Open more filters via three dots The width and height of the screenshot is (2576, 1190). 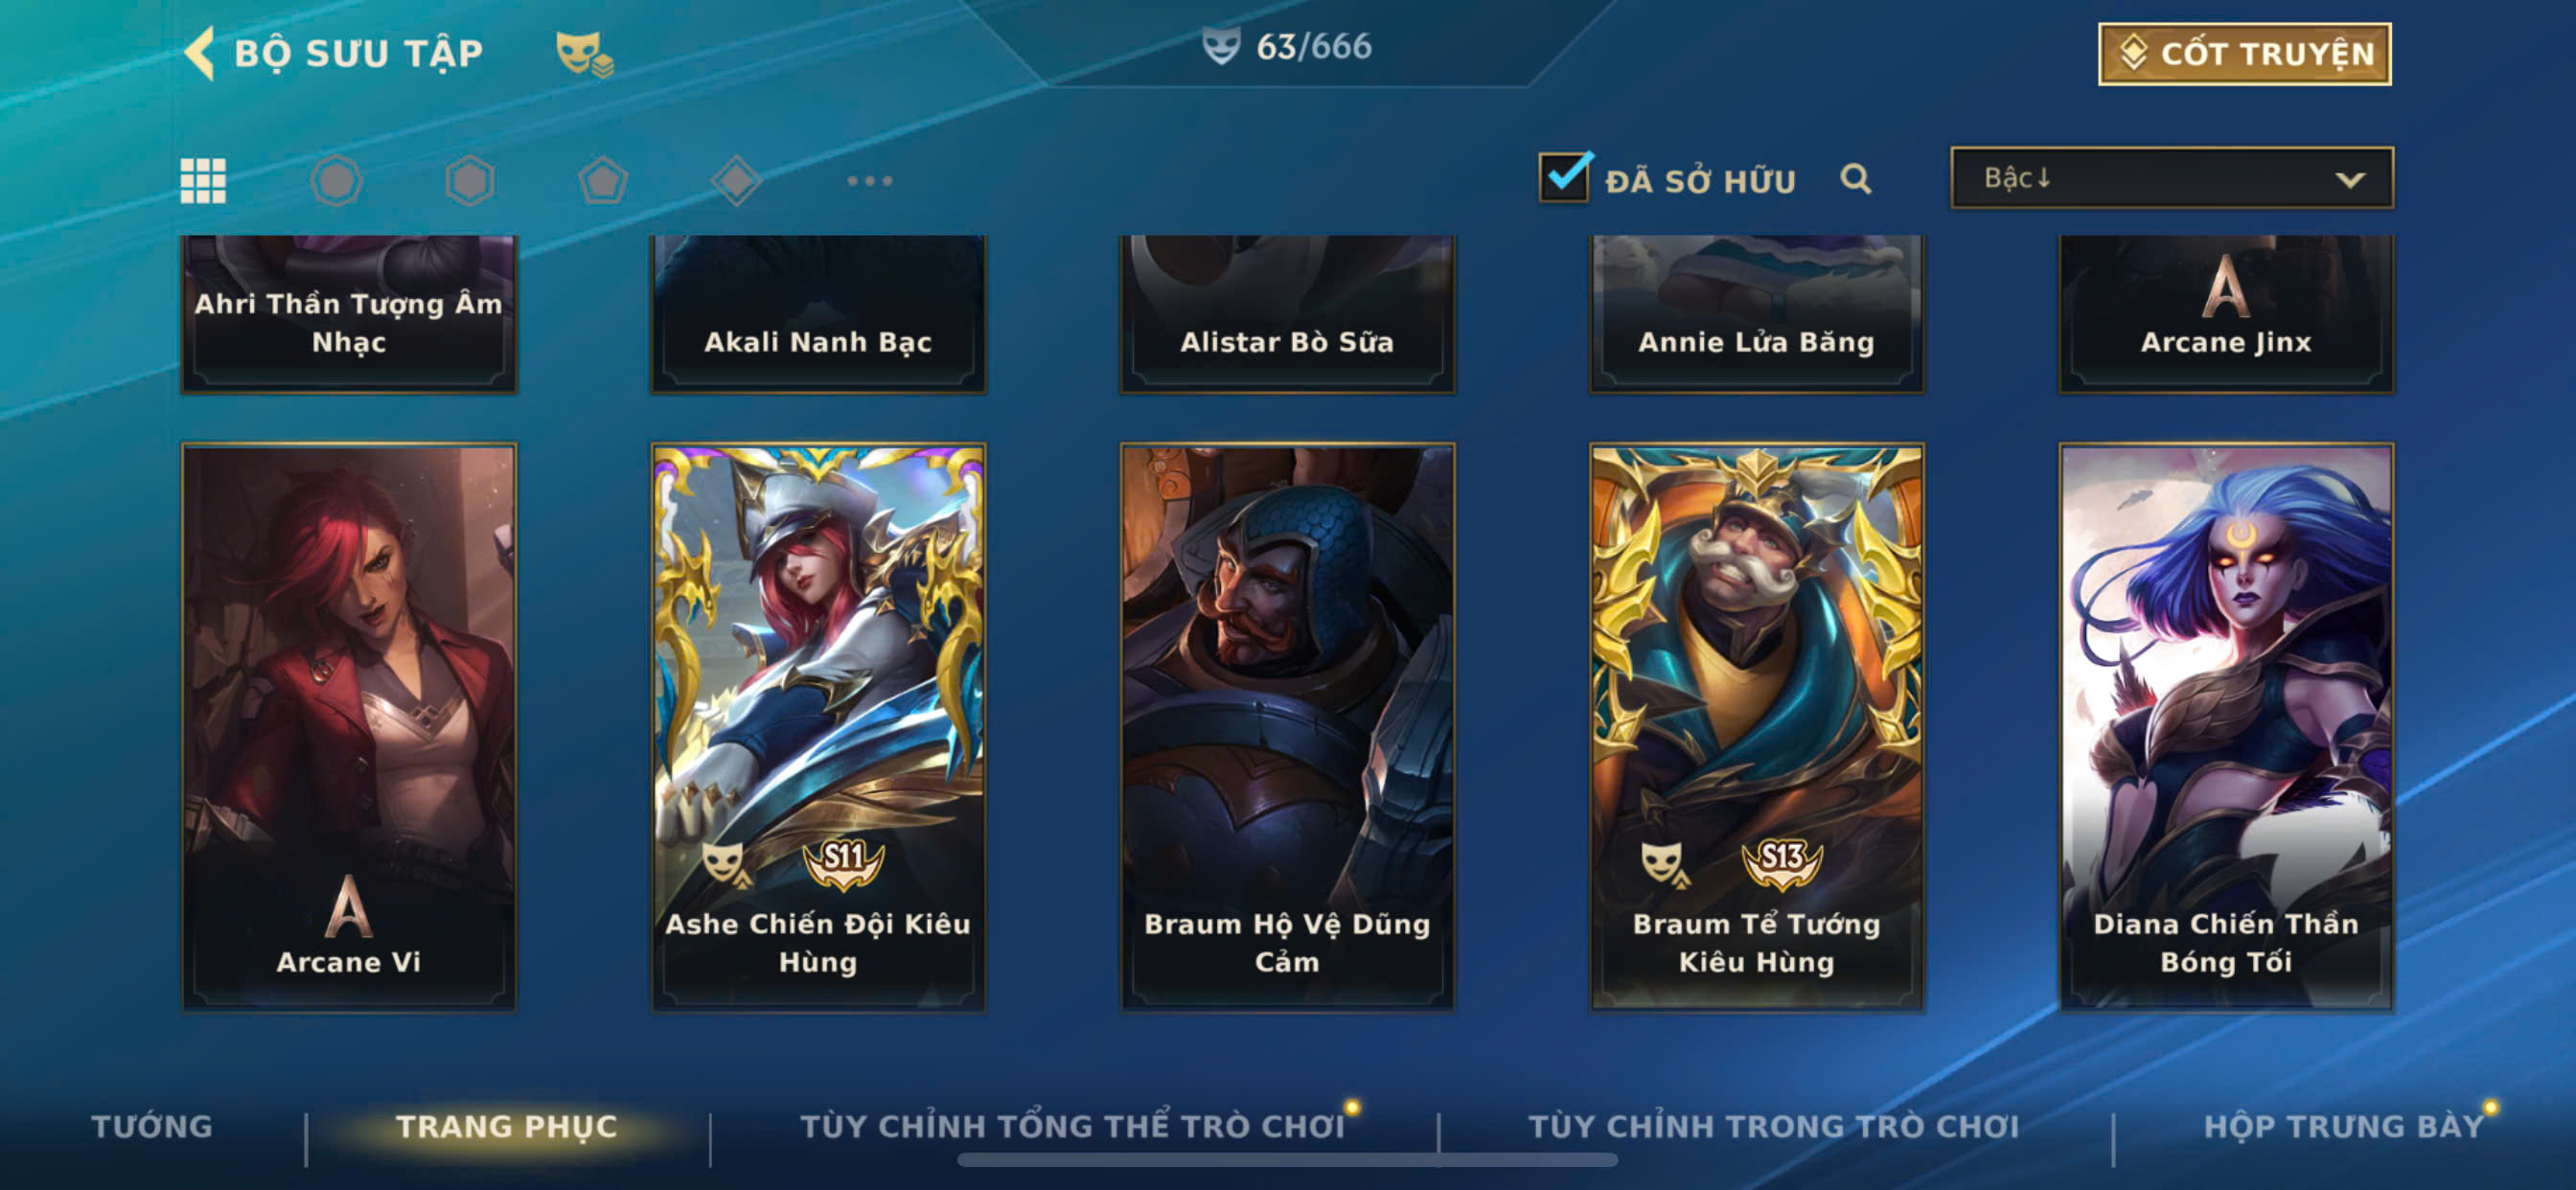[869, 181]
